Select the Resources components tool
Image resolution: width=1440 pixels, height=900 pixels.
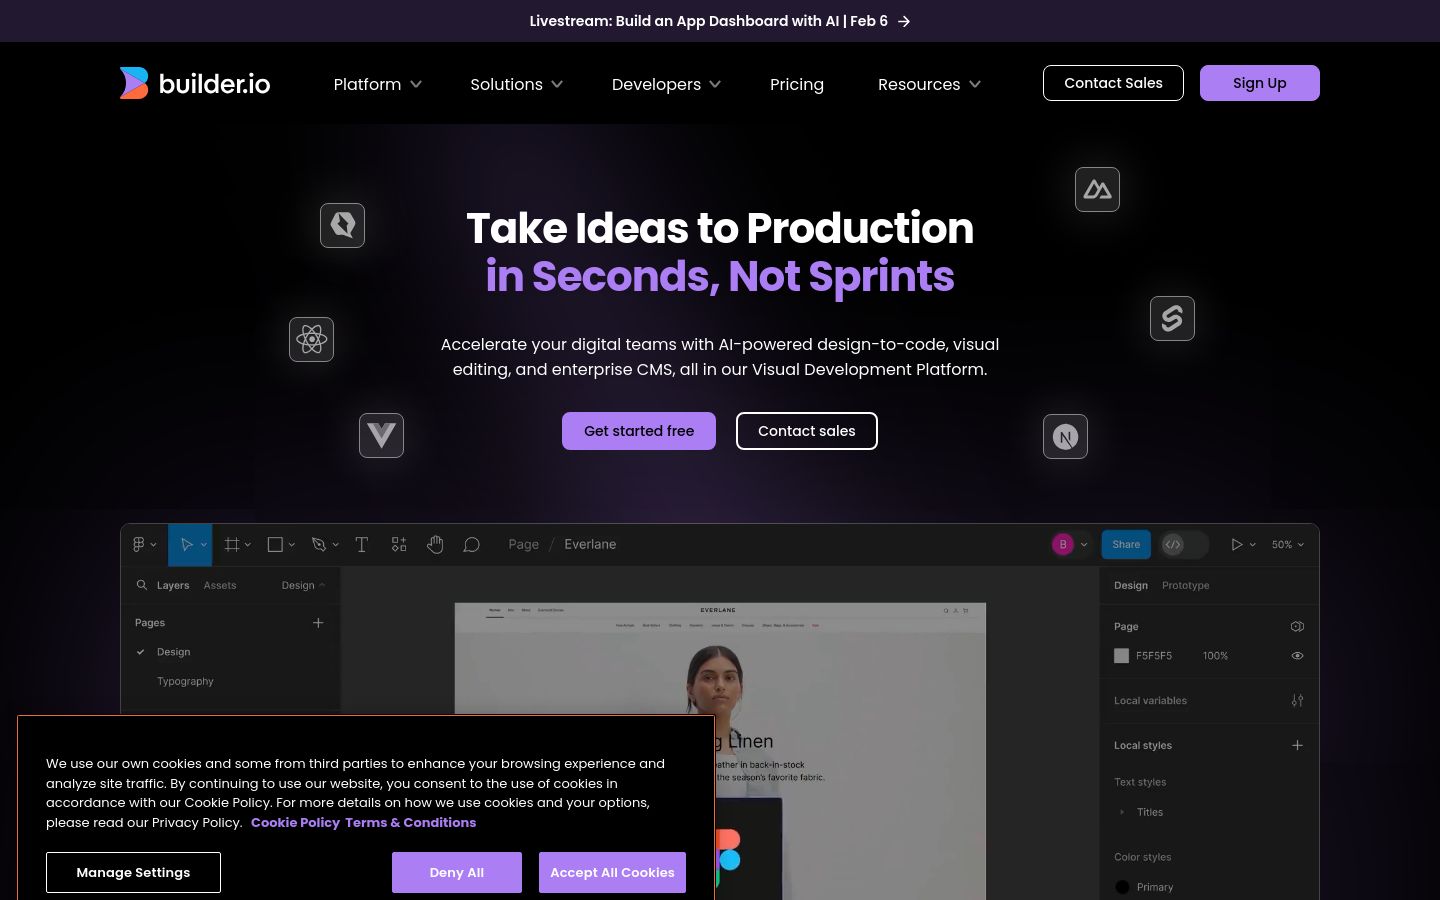(399, 544)
